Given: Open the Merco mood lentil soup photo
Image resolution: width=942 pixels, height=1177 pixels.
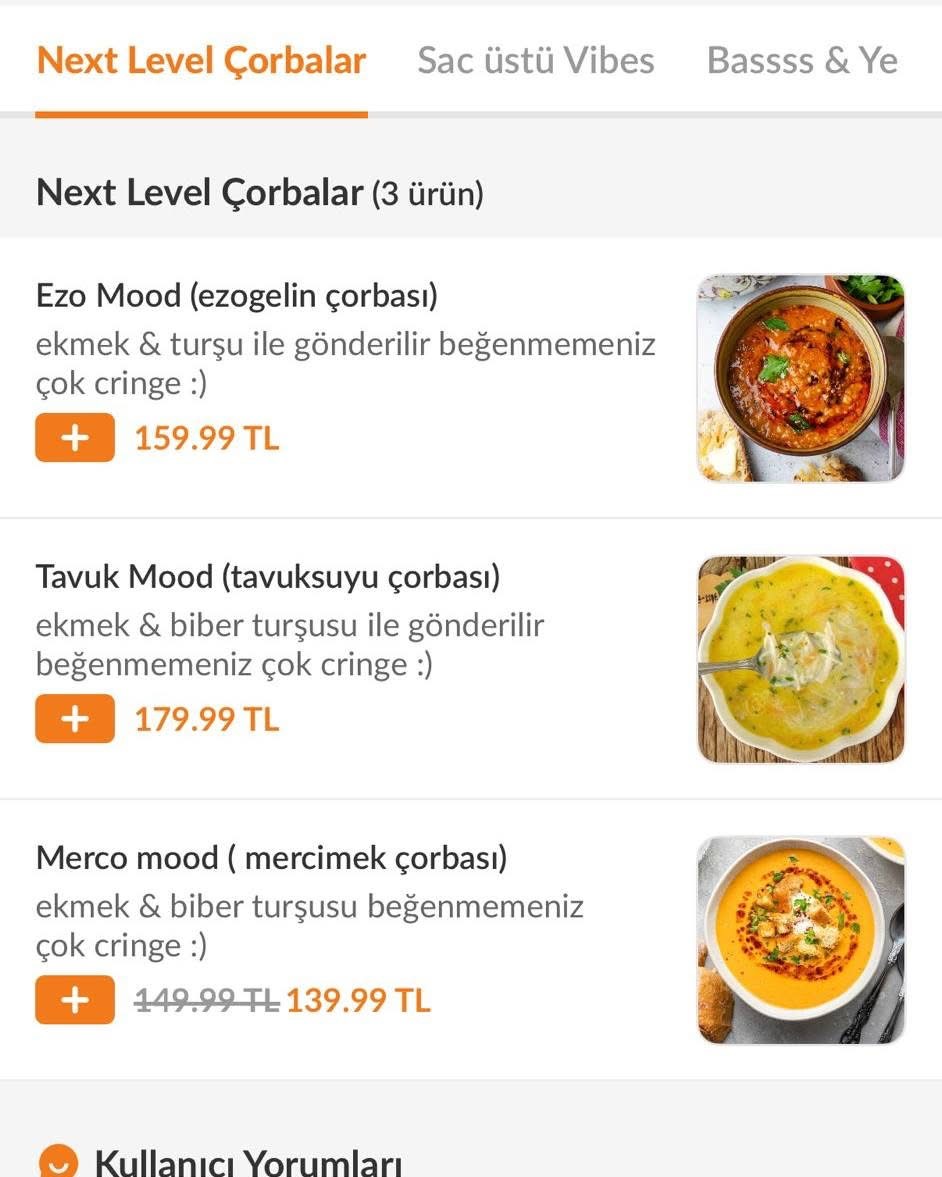Looking at the screenshot, I should pyautogui.click(x=800, y=940).
